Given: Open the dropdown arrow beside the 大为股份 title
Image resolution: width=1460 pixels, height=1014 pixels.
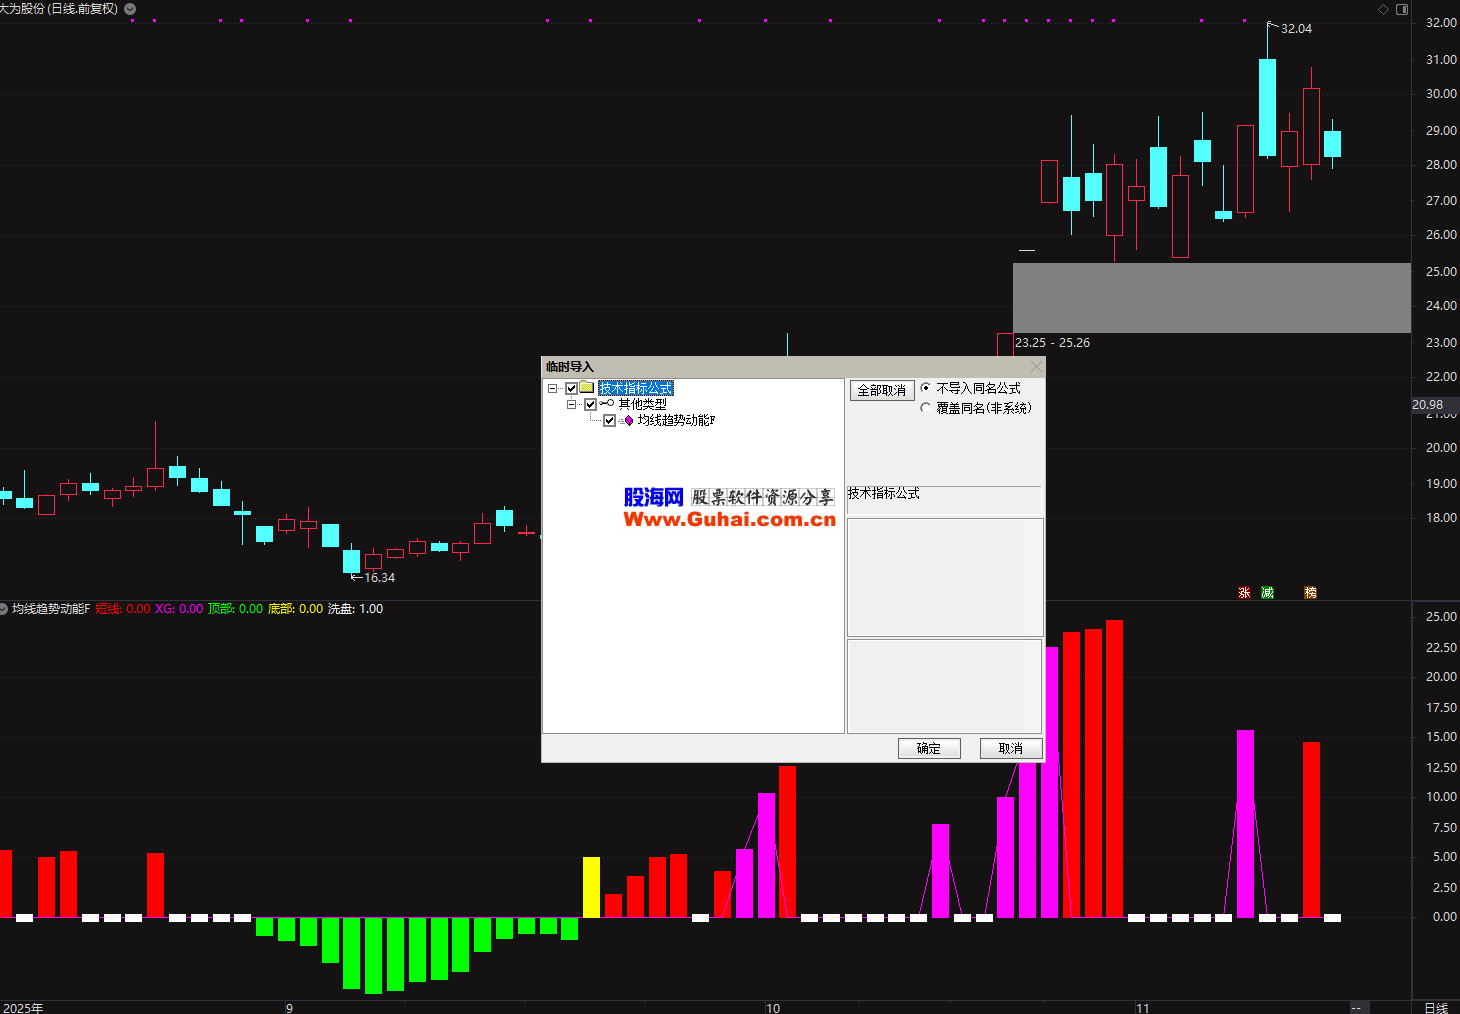Looking at the screenshot, I should tap(130, 9).
